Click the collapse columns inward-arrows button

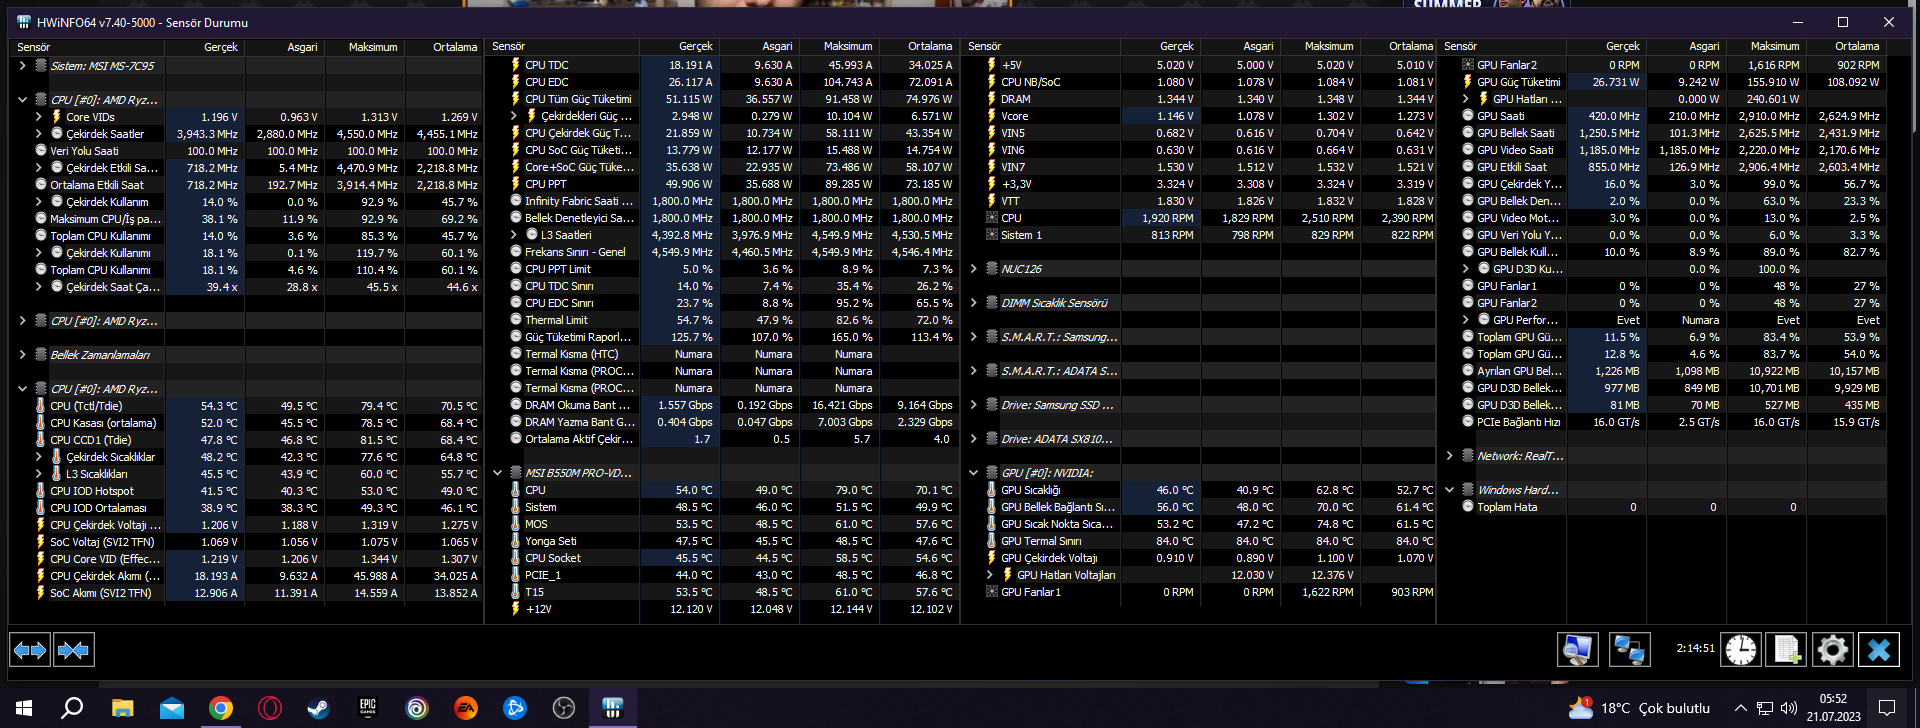73,650
